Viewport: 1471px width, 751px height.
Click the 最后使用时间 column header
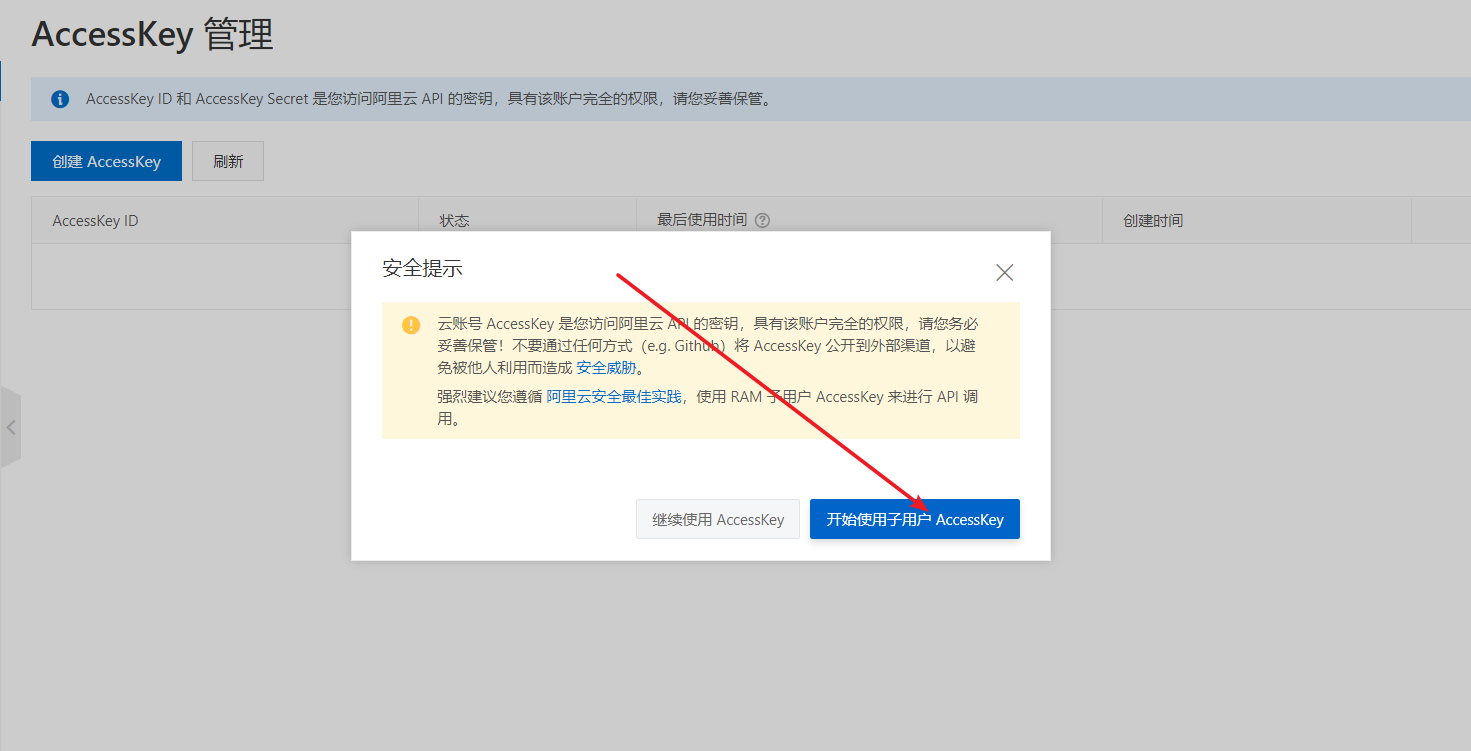tap(700, 220)
